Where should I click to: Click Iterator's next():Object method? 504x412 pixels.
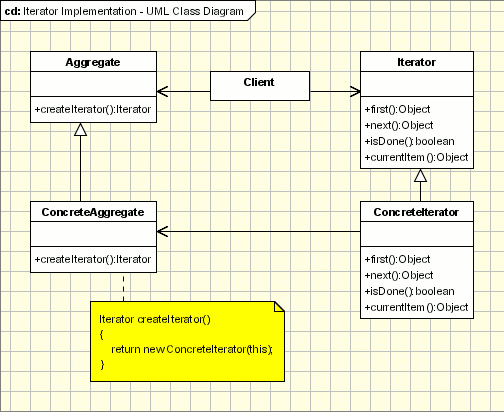[399, 125]
